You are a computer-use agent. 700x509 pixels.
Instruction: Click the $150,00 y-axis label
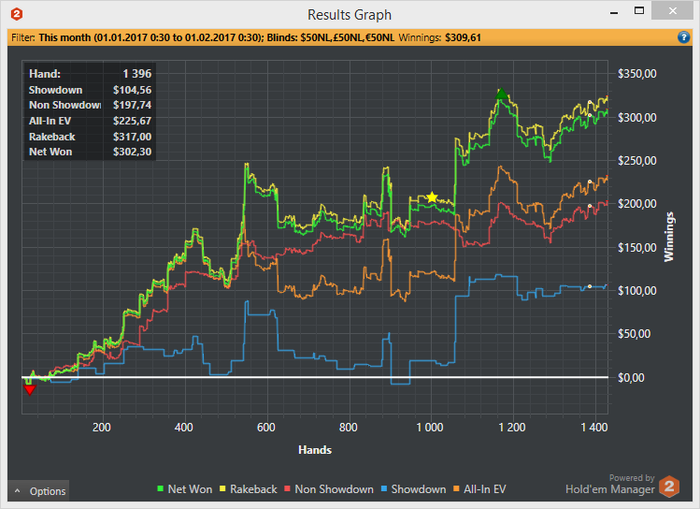click(637, 248)
